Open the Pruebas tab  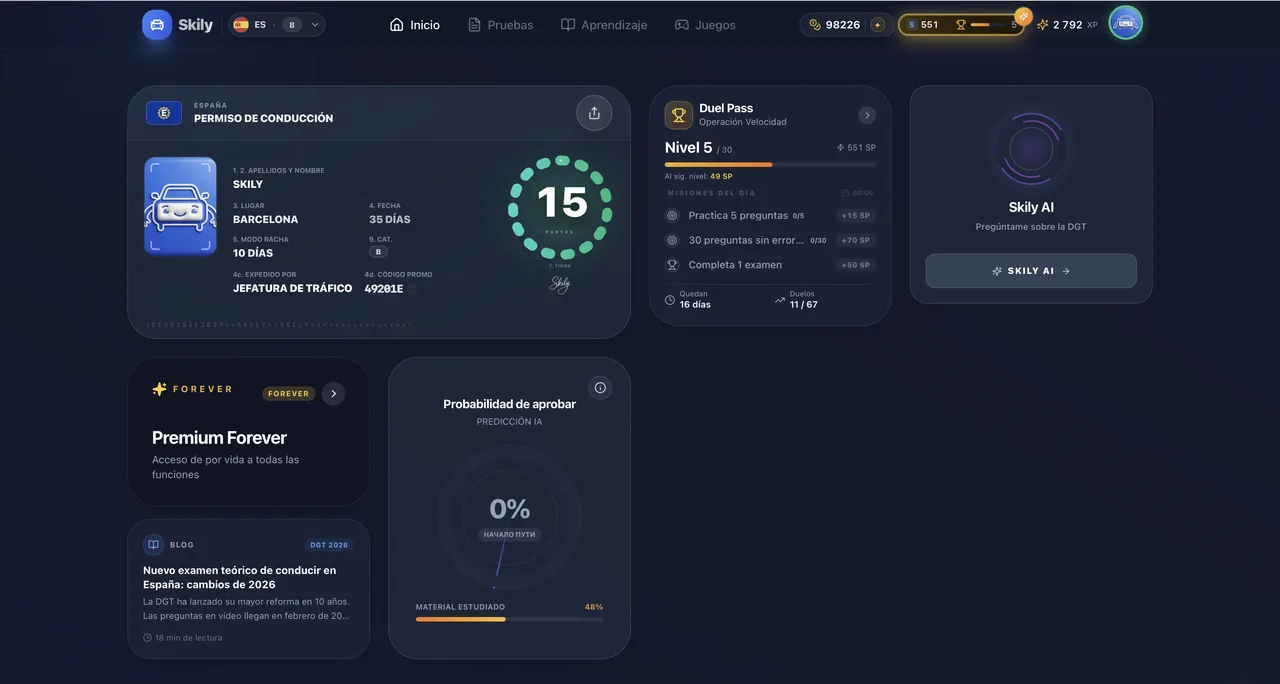(x=501, y=25)
